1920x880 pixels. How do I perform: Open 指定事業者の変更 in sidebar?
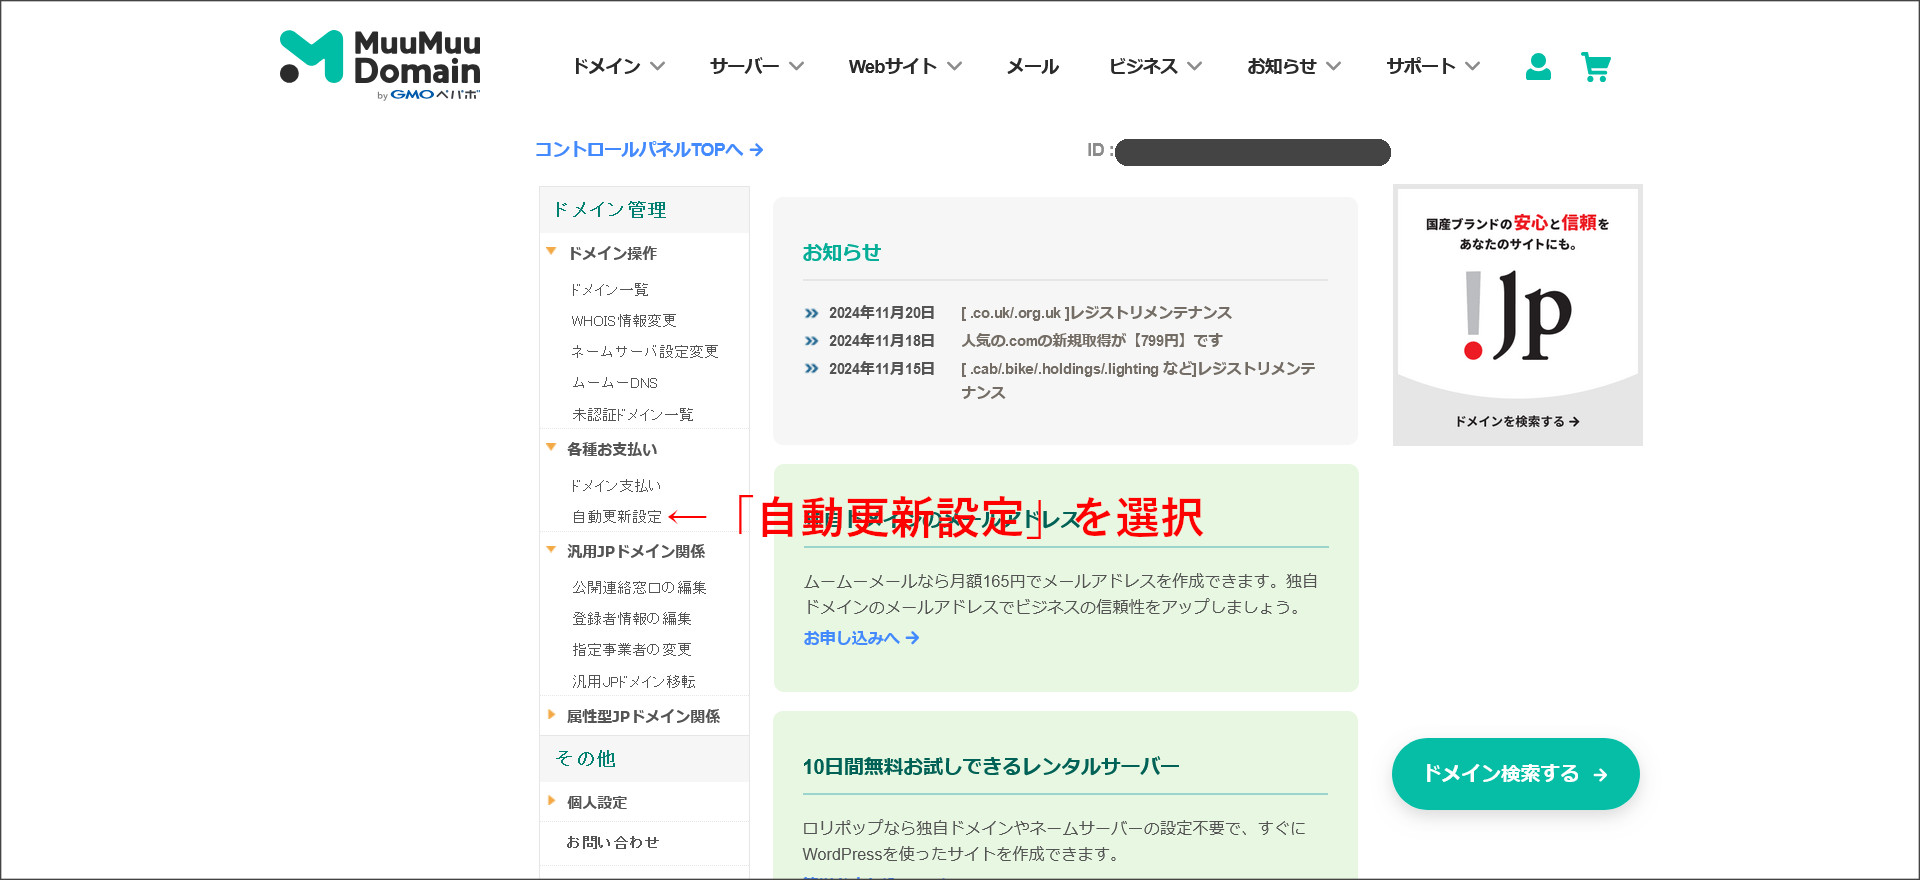pos(632,650)
